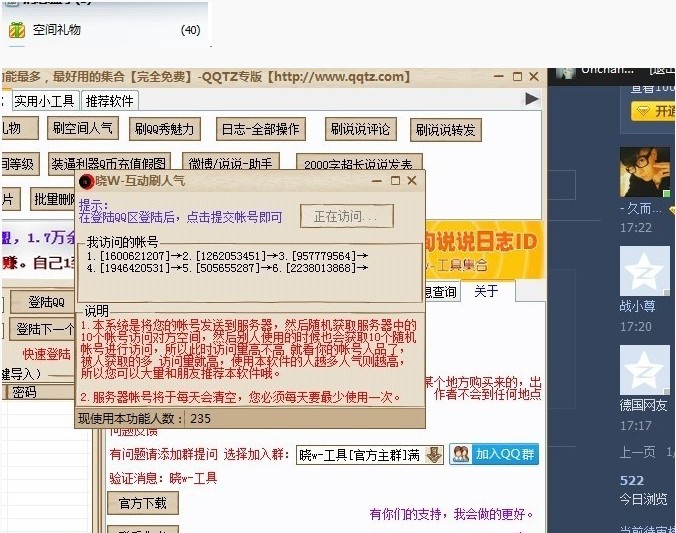Go to 上一页 in visitor list
This screenshot has height=533, width=676.
[x=637, y=452]
